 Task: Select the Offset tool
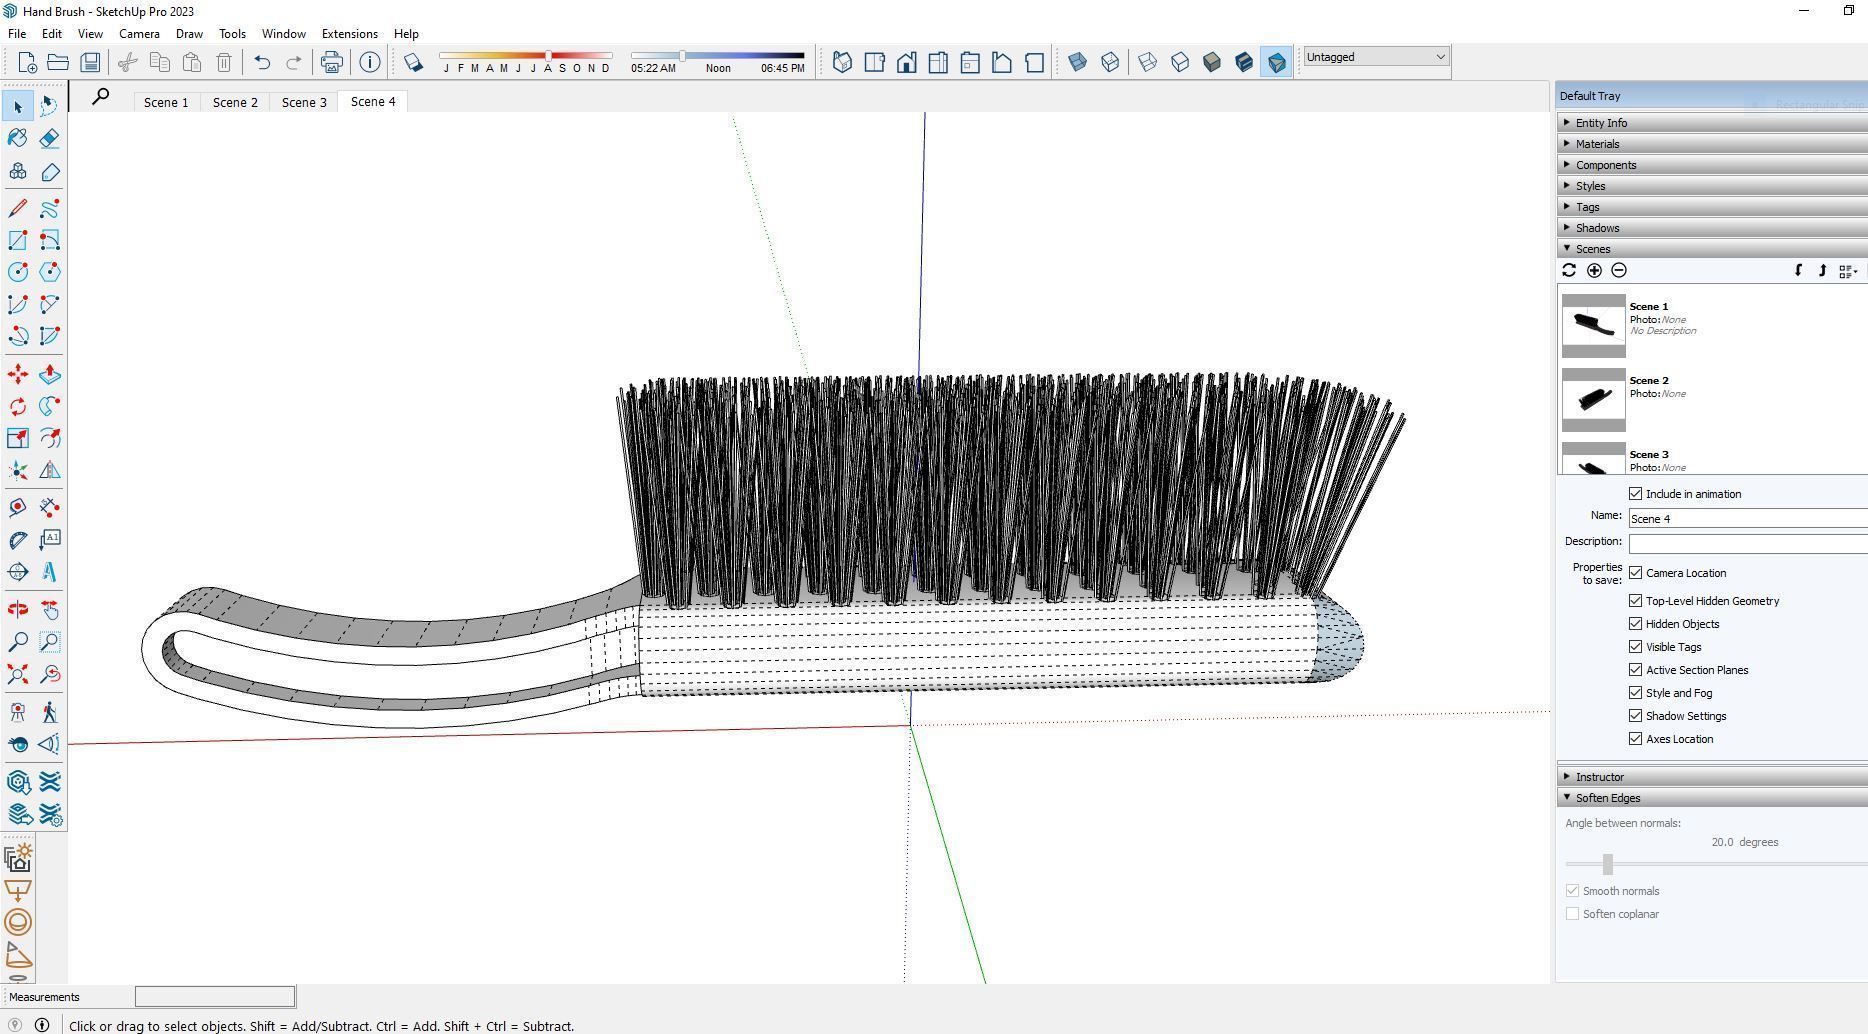click(49, 438)
